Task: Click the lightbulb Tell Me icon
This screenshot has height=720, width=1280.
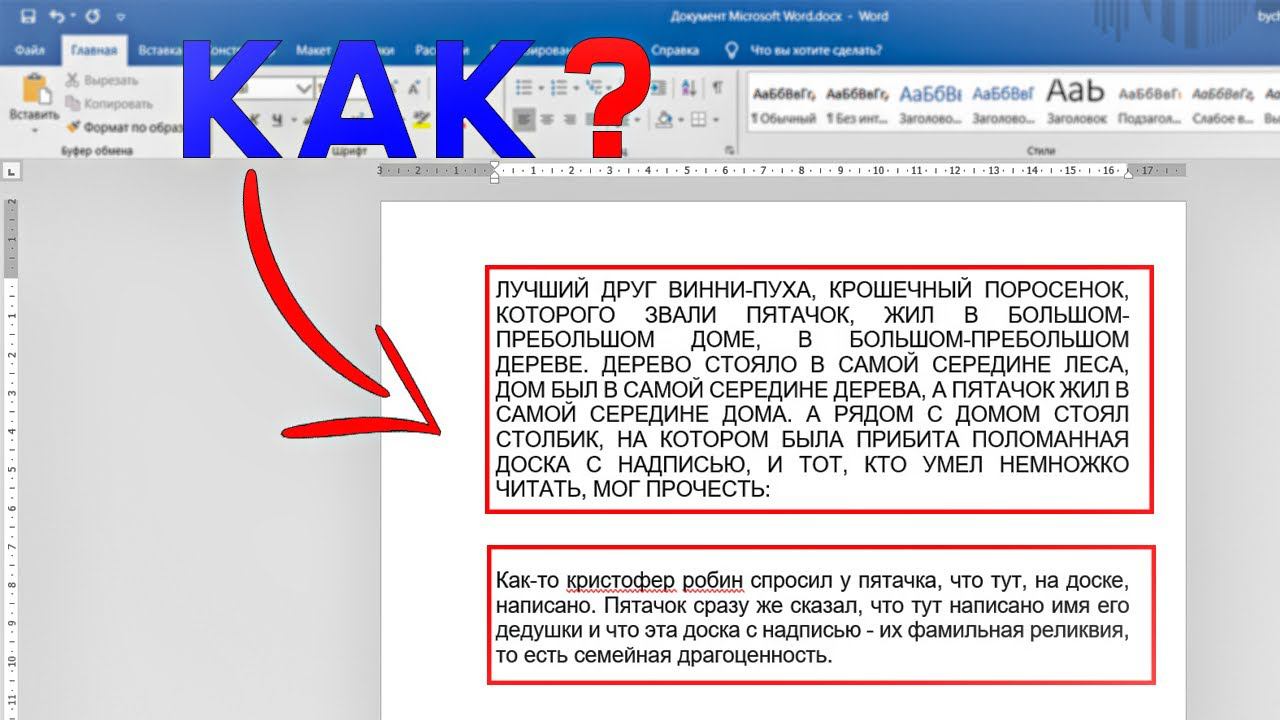Action: tap(731, 49)
